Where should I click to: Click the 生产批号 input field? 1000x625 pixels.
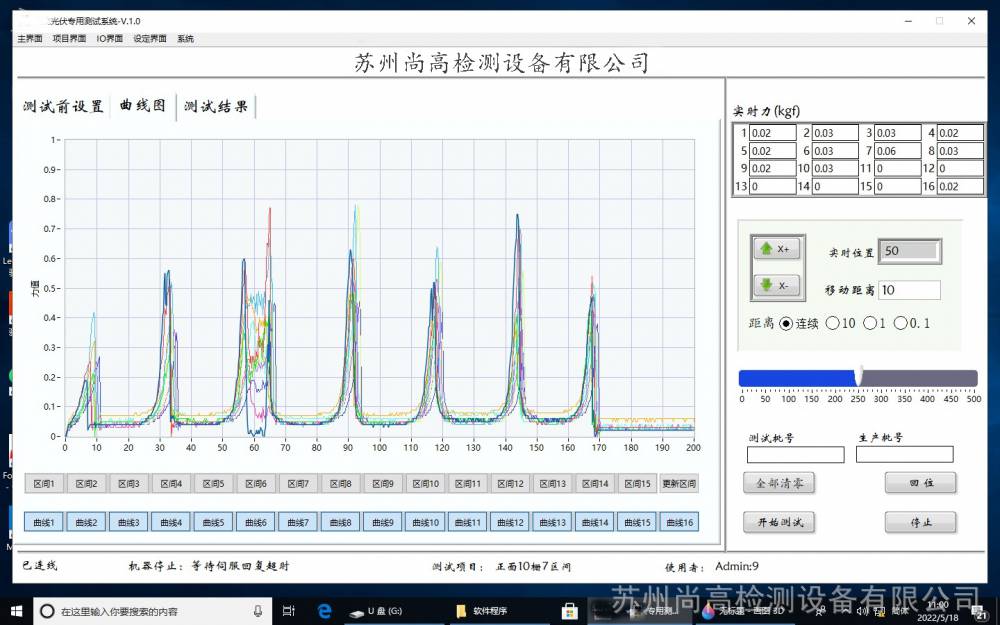pyautogui.click(x=904, y=455)
